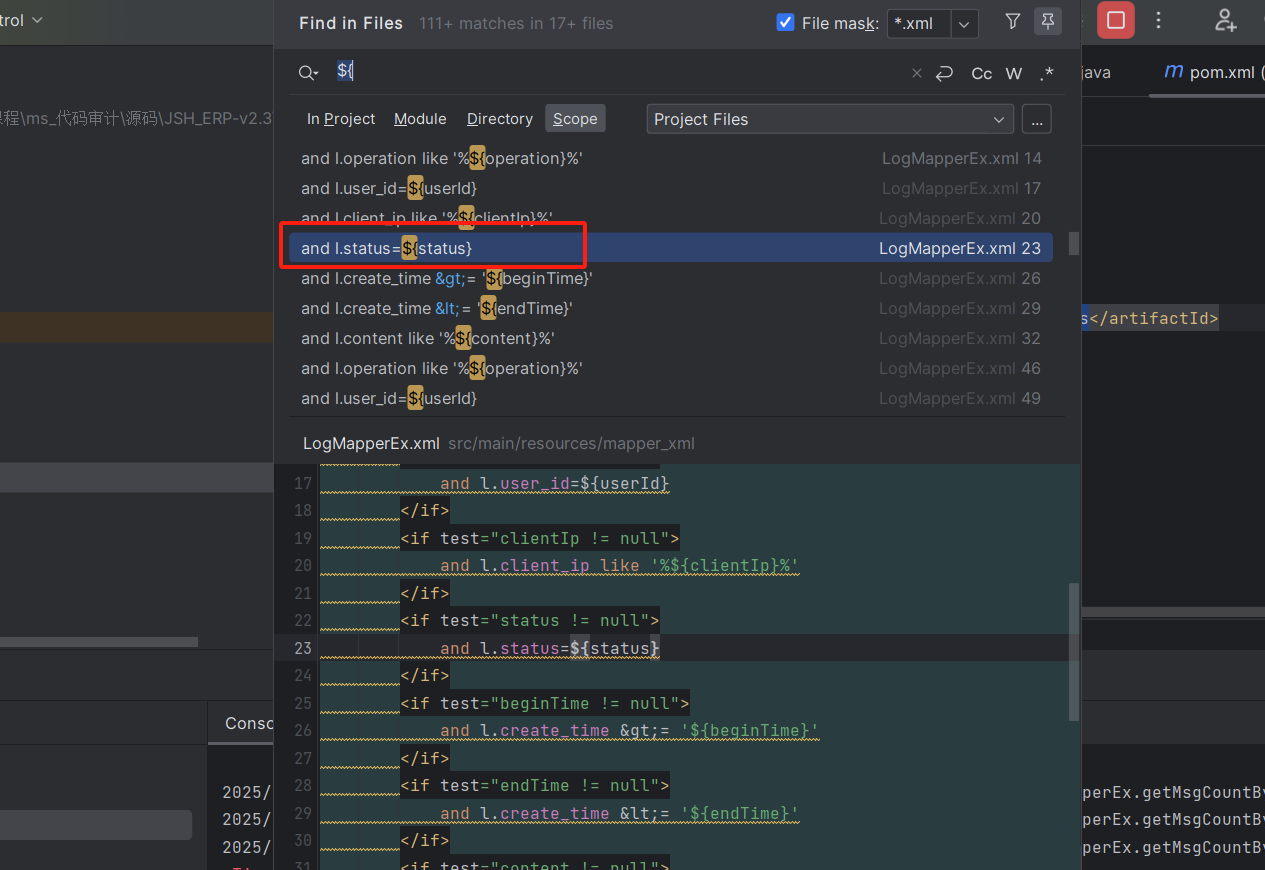Select result l.operation like line 46

671,368
